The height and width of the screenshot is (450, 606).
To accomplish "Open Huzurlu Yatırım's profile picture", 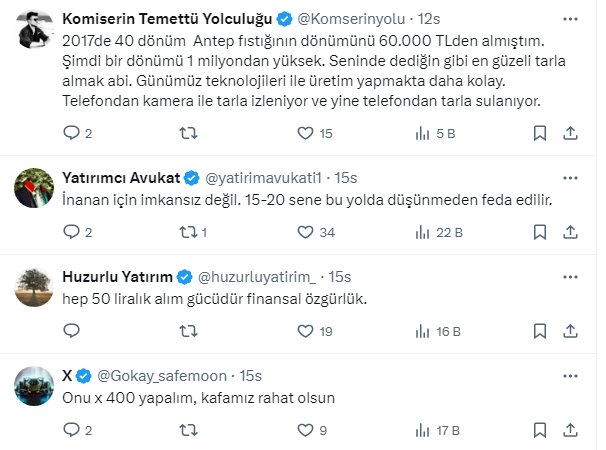I will [35, 287].
